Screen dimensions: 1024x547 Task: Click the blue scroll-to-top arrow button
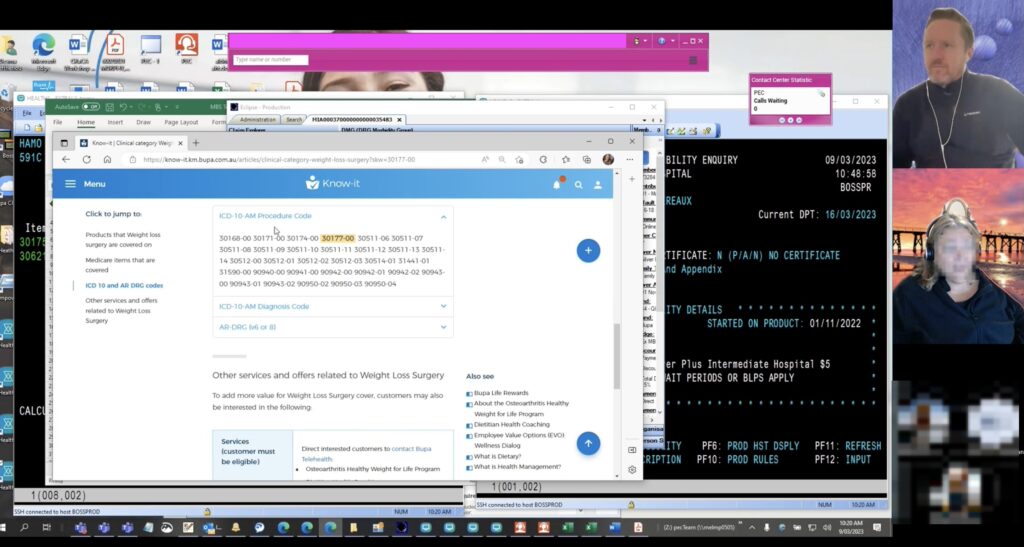pos(588,443)
